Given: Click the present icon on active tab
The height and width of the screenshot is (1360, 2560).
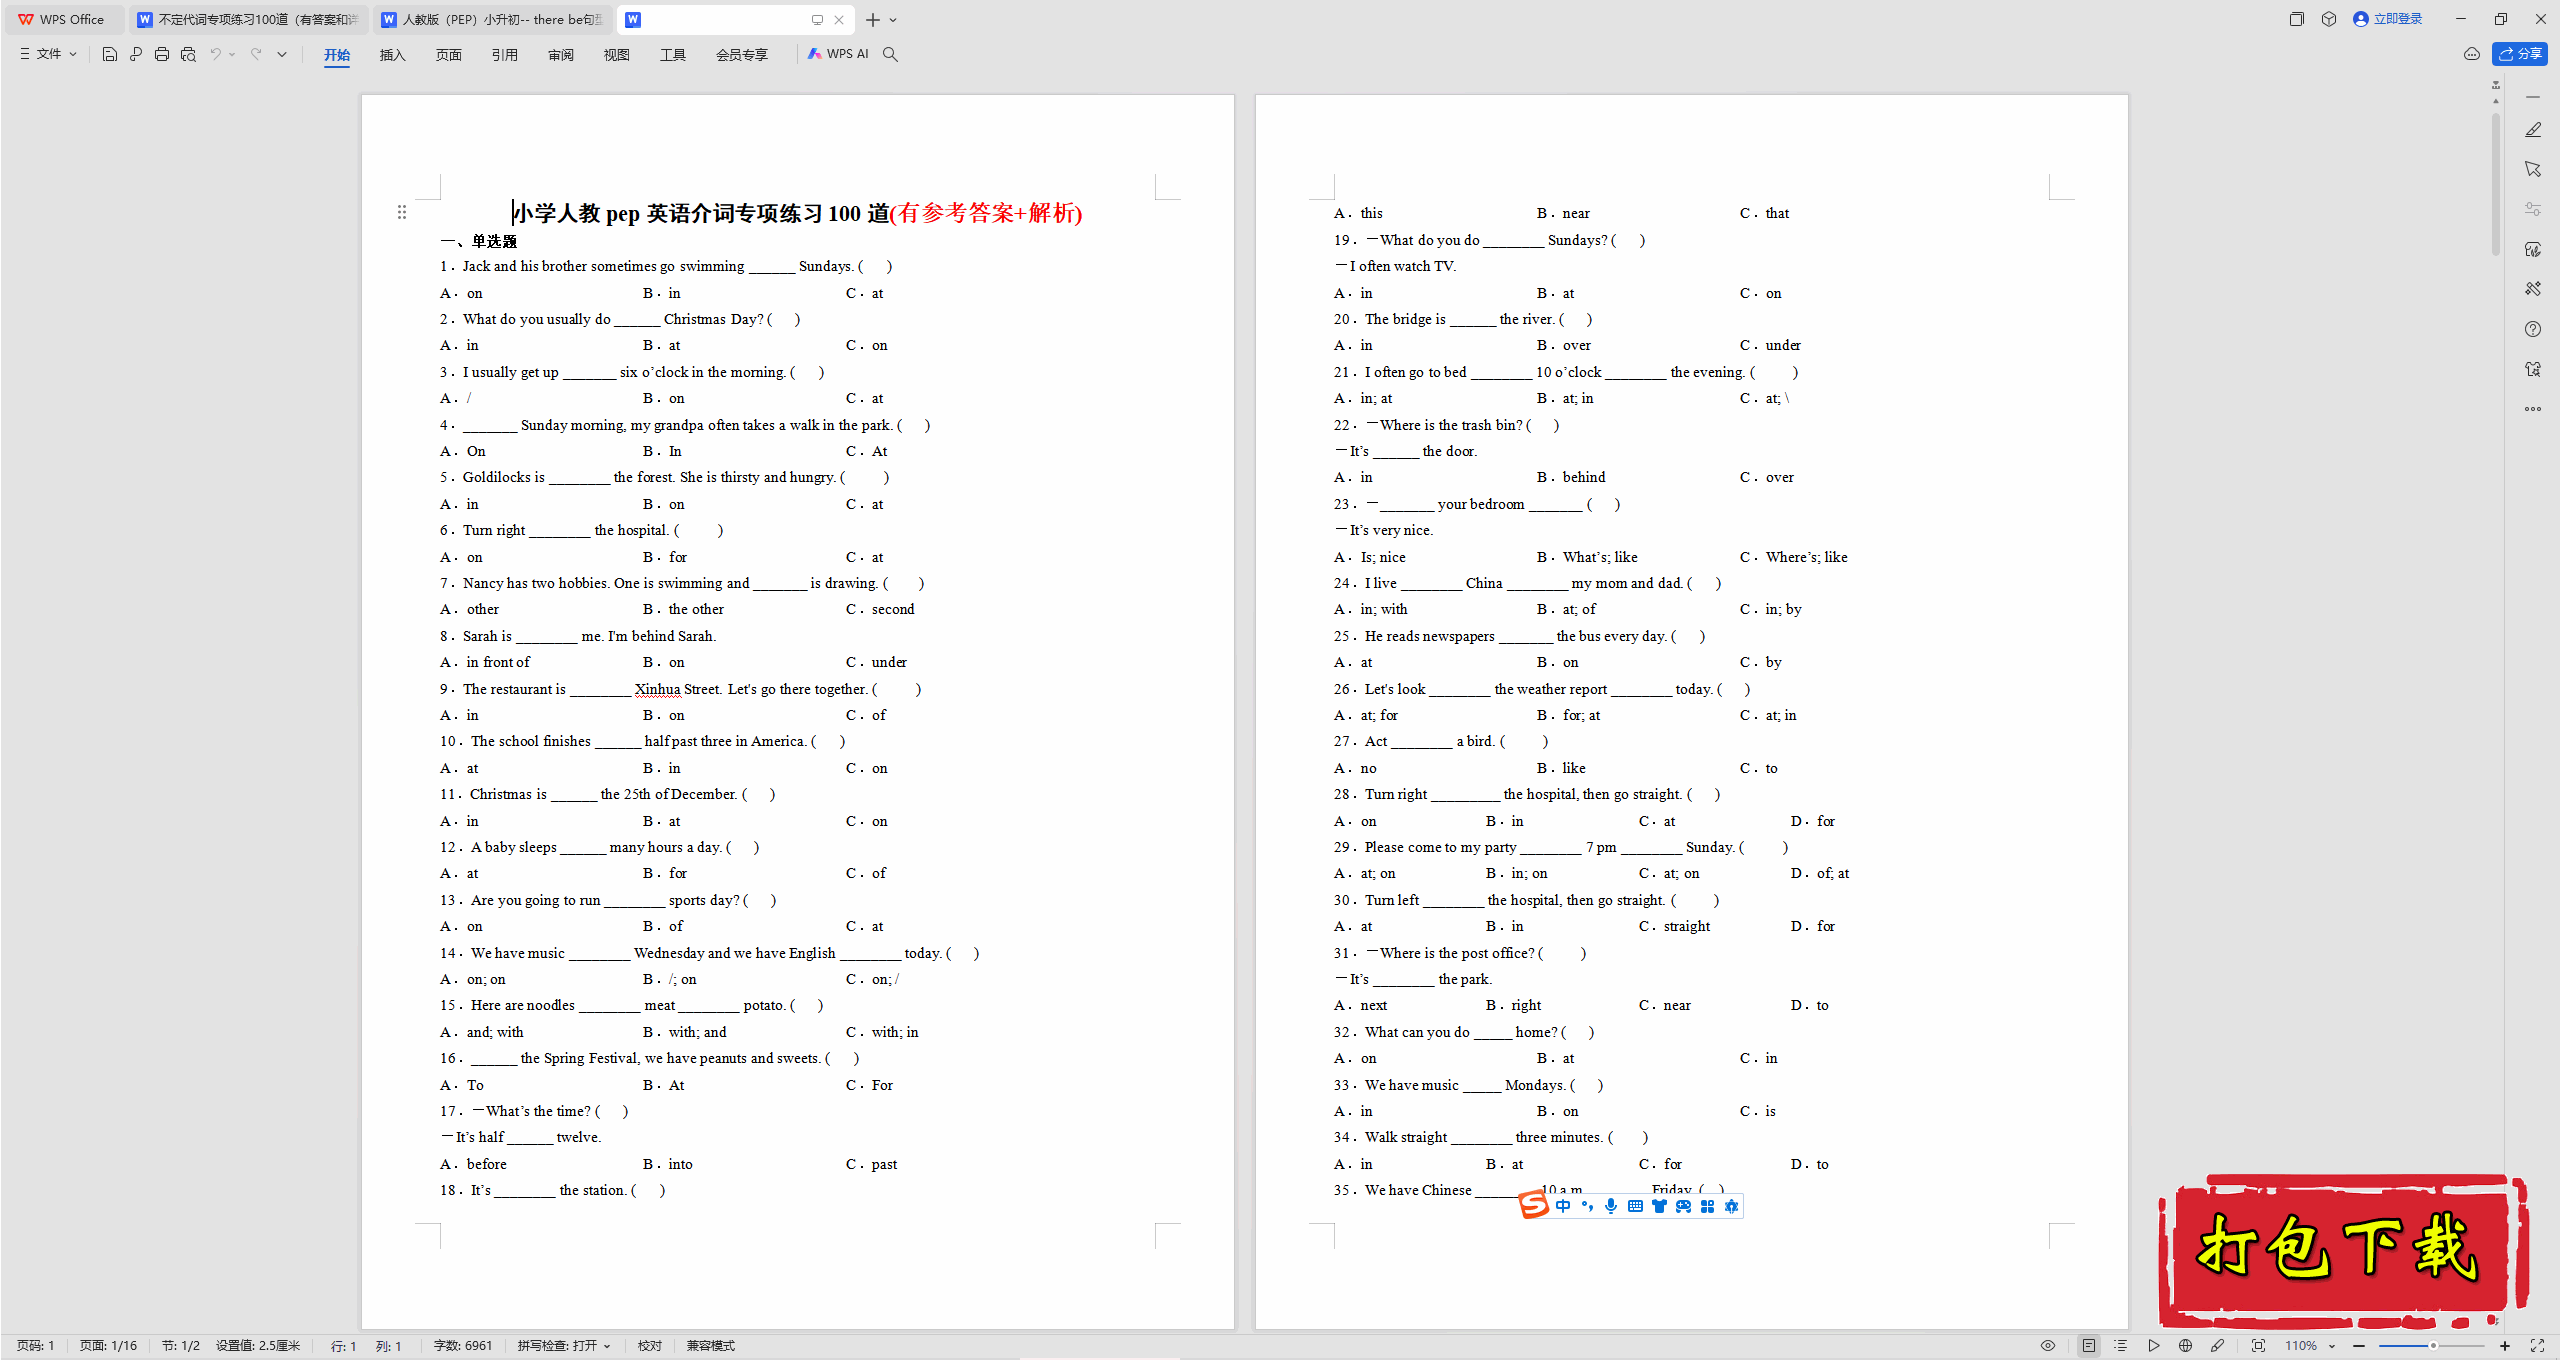Looking at the screenshot, I should tap(817, 20).
